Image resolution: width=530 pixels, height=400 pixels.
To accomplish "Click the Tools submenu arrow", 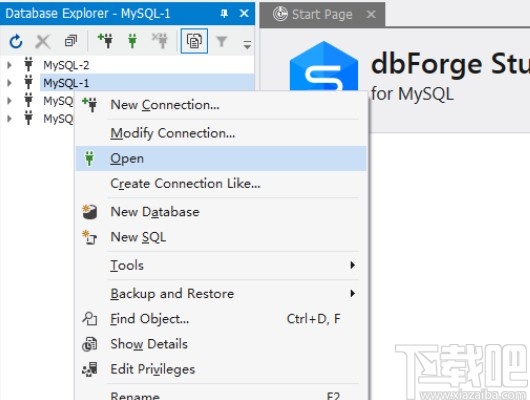I will coord(353,265).
